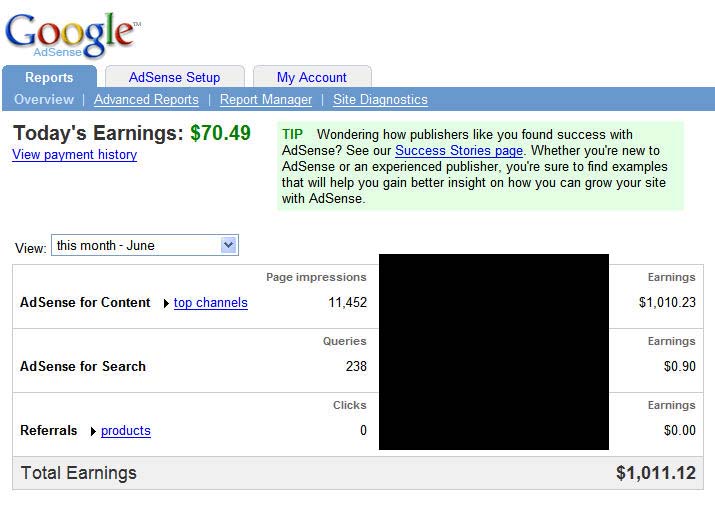Expand top channels arrow for AdSense for Content
The image size is (715, 505).
pos(166,303)
